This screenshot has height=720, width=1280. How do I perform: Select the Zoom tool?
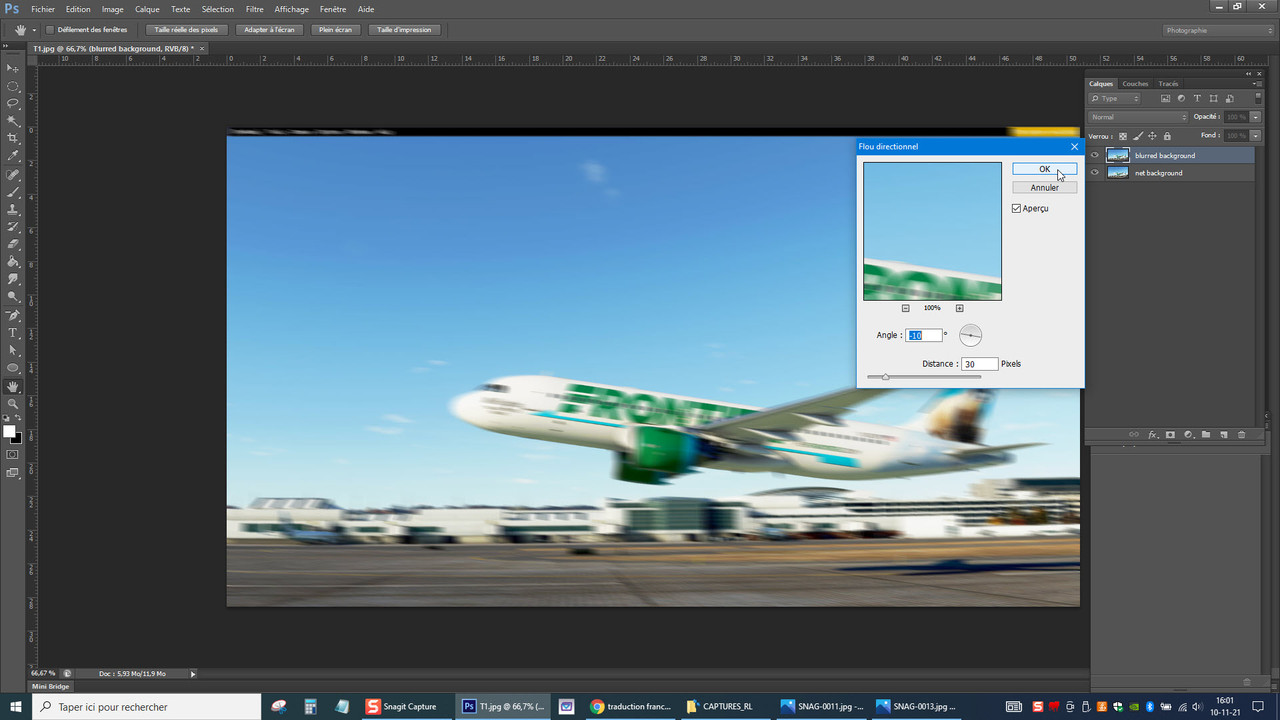pos(13,404)
